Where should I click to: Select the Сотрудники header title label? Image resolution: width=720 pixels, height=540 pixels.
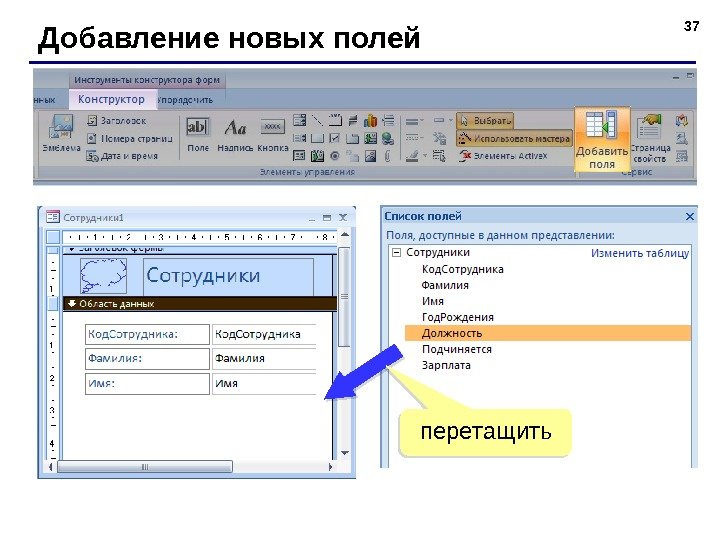(229, 276)
